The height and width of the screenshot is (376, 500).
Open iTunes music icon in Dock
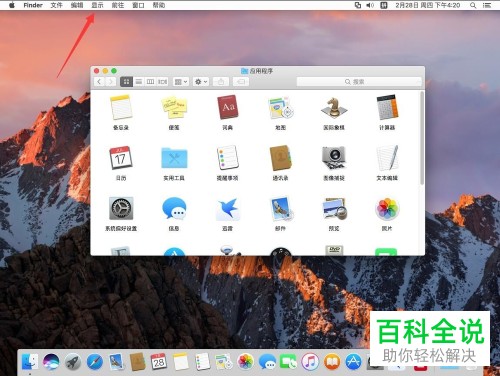[310, 362]
